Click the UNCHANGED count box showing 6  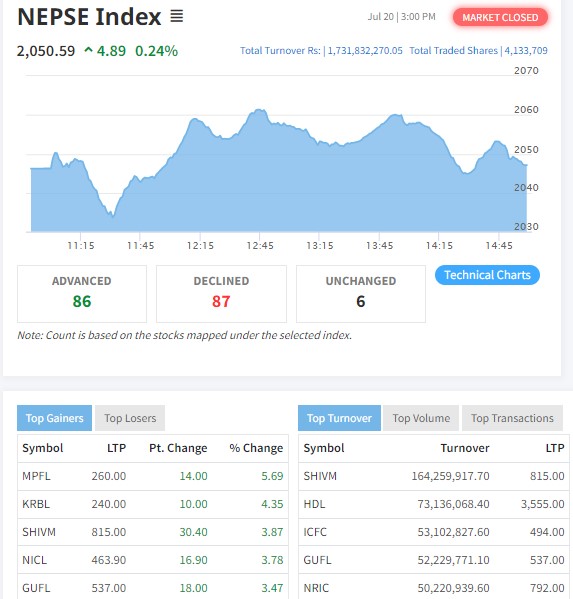(x=361, y=294)
